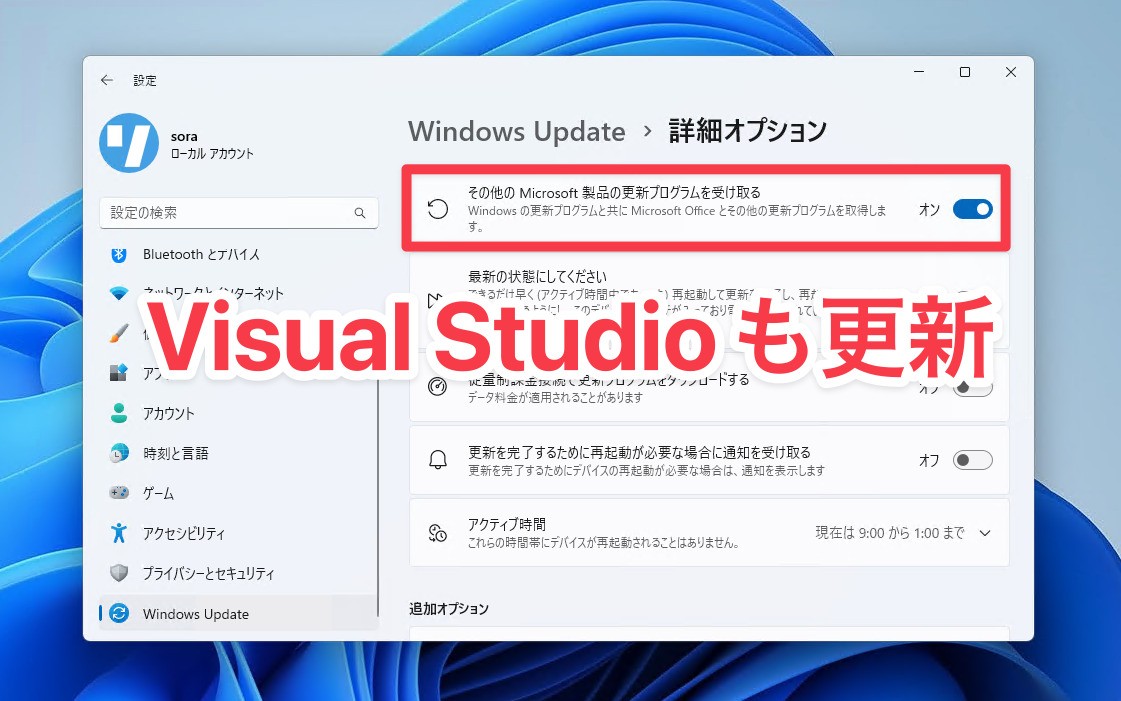Click the Windows Update sidebar icon
This screenshot has width=1121, height=701.
coord(118,613)
